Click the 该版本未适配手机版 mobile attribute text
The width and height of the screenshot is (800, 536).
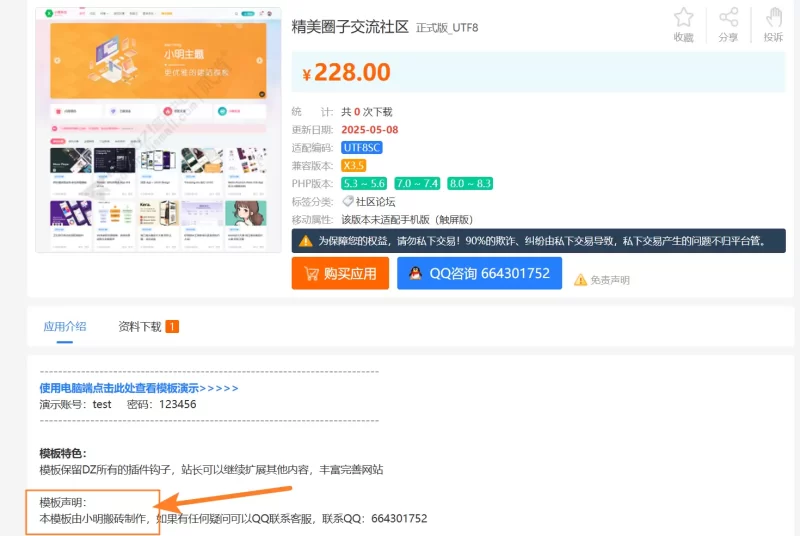407,219
